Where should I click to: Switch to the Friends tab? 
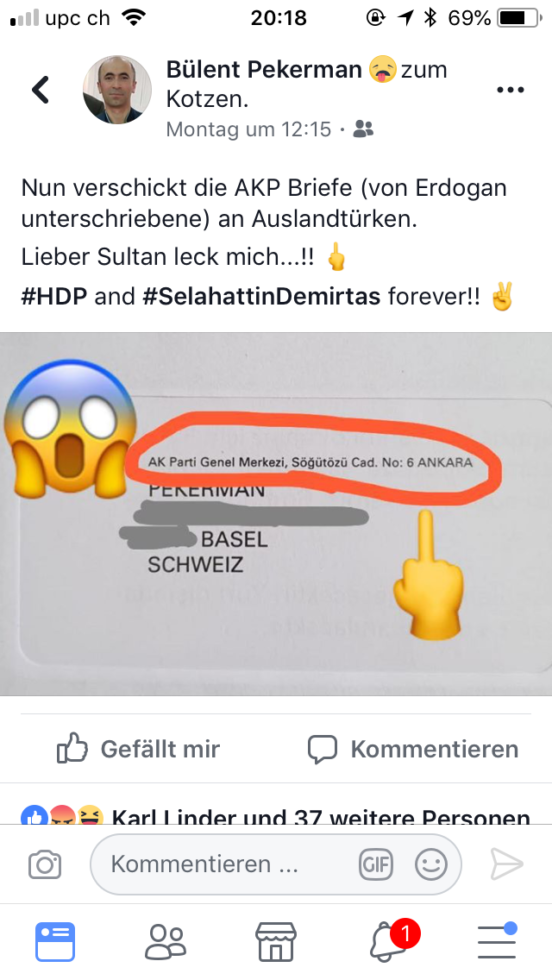166,941
